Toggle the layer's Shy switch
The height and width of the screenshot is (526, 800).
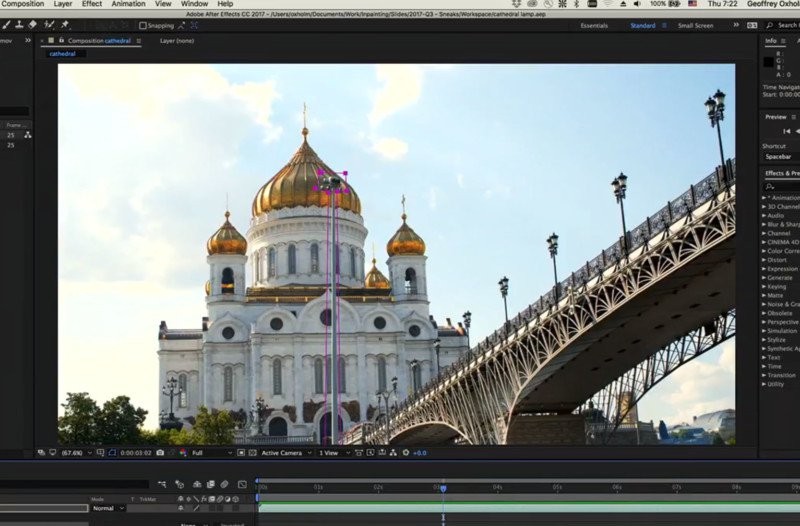click(x=180, y=508)
